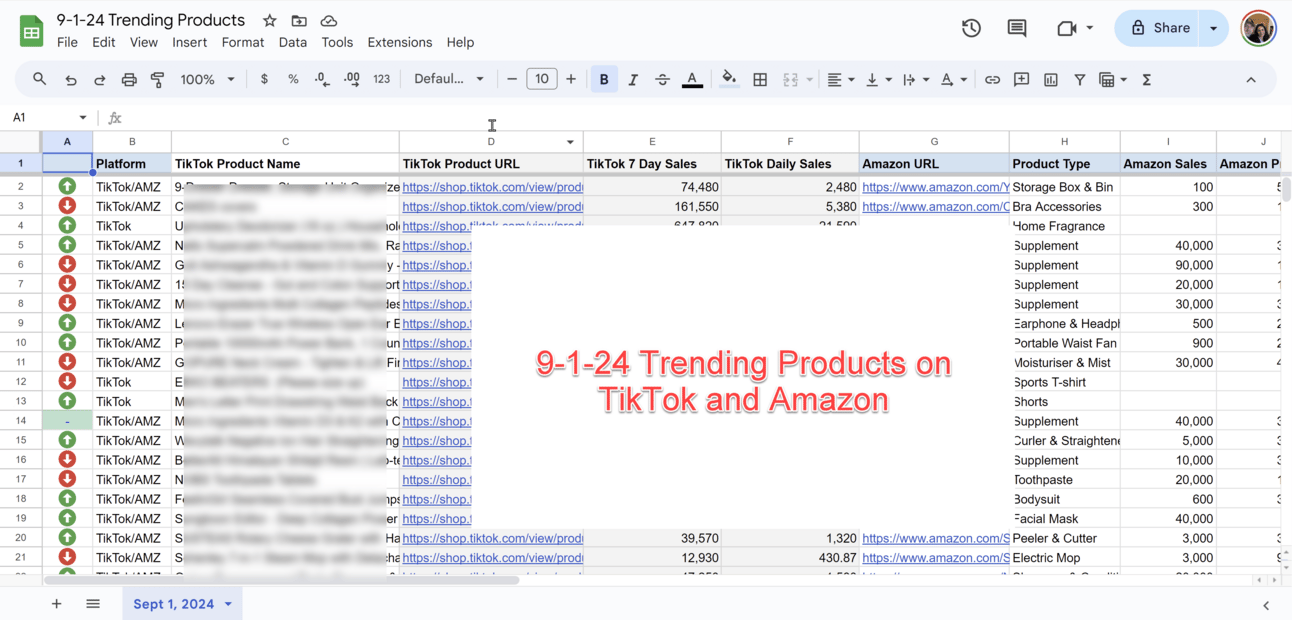The height and width of the screenshot is (620, 1292).
Task: Open font family Default dropdown
Action: (x=449, y=79)
